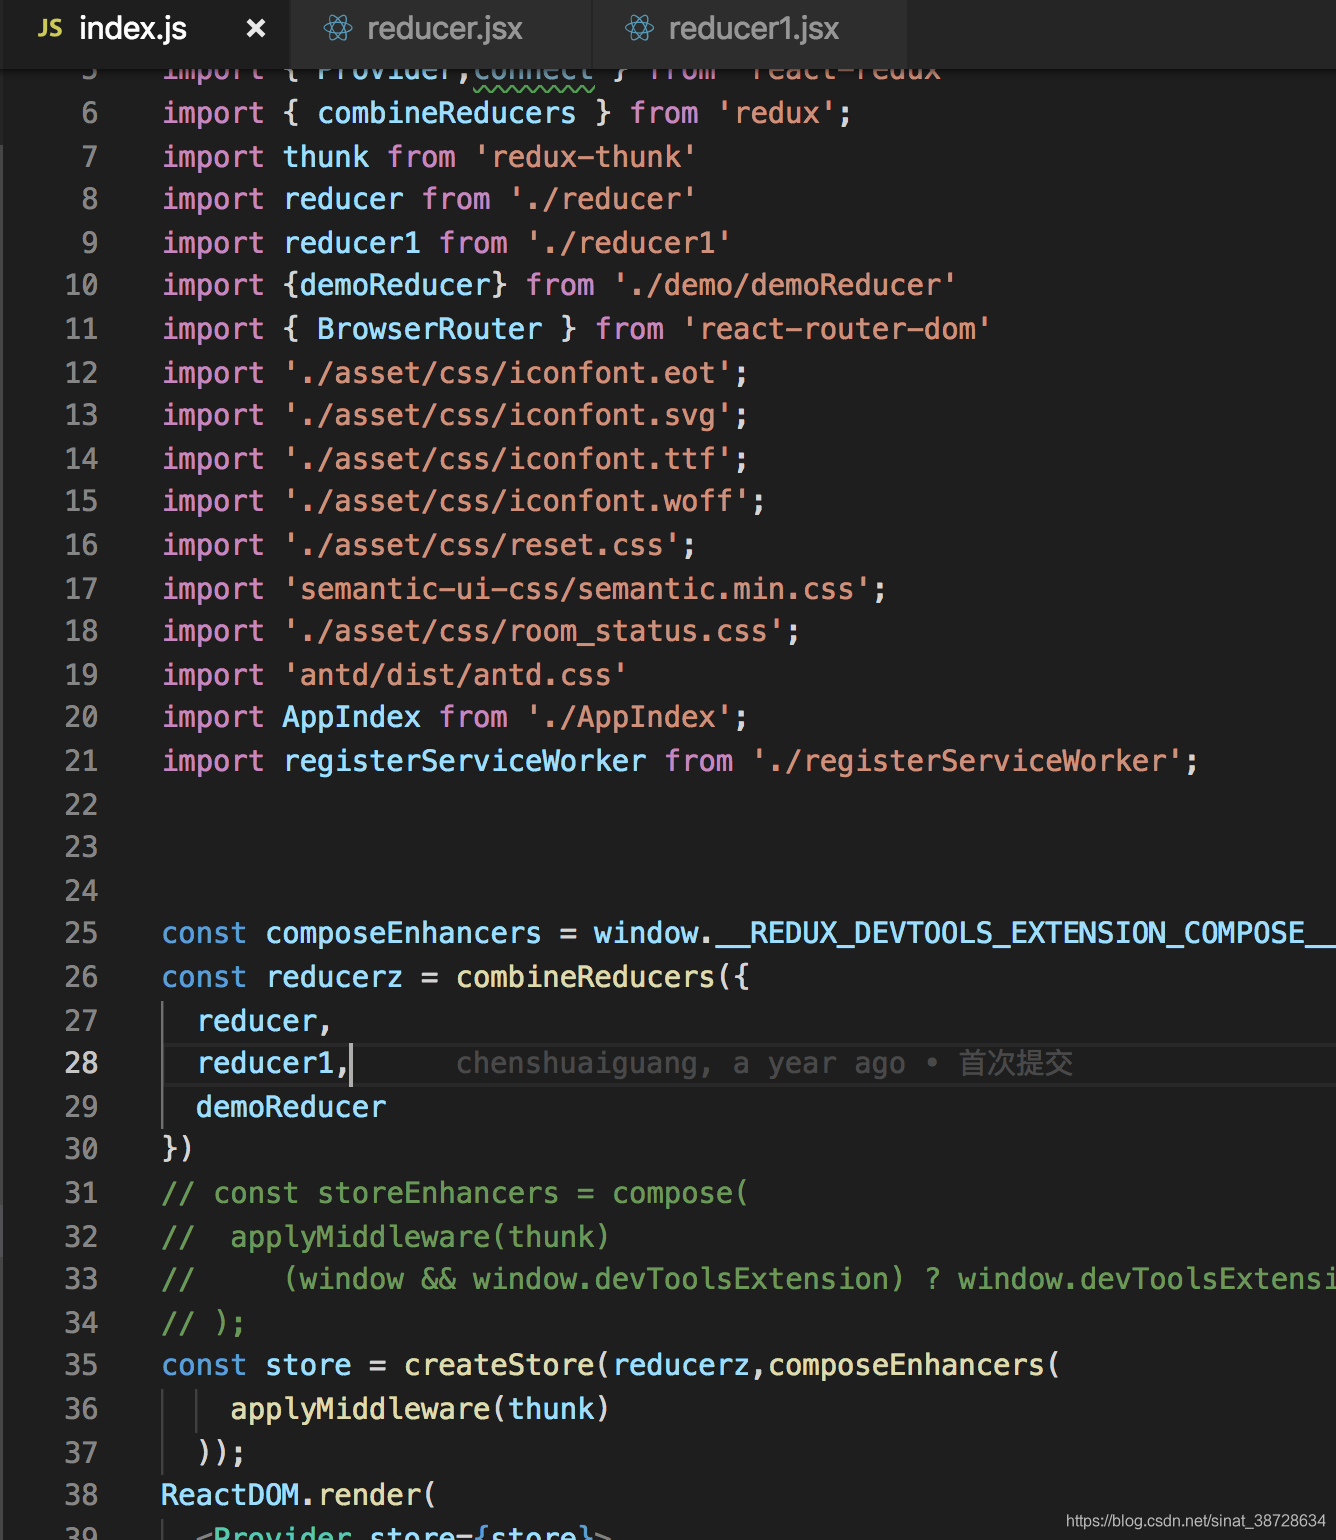Click './asset/css/iconfont.svg' import path
Screen dimensions: 1336x1540
click(509, 415)
